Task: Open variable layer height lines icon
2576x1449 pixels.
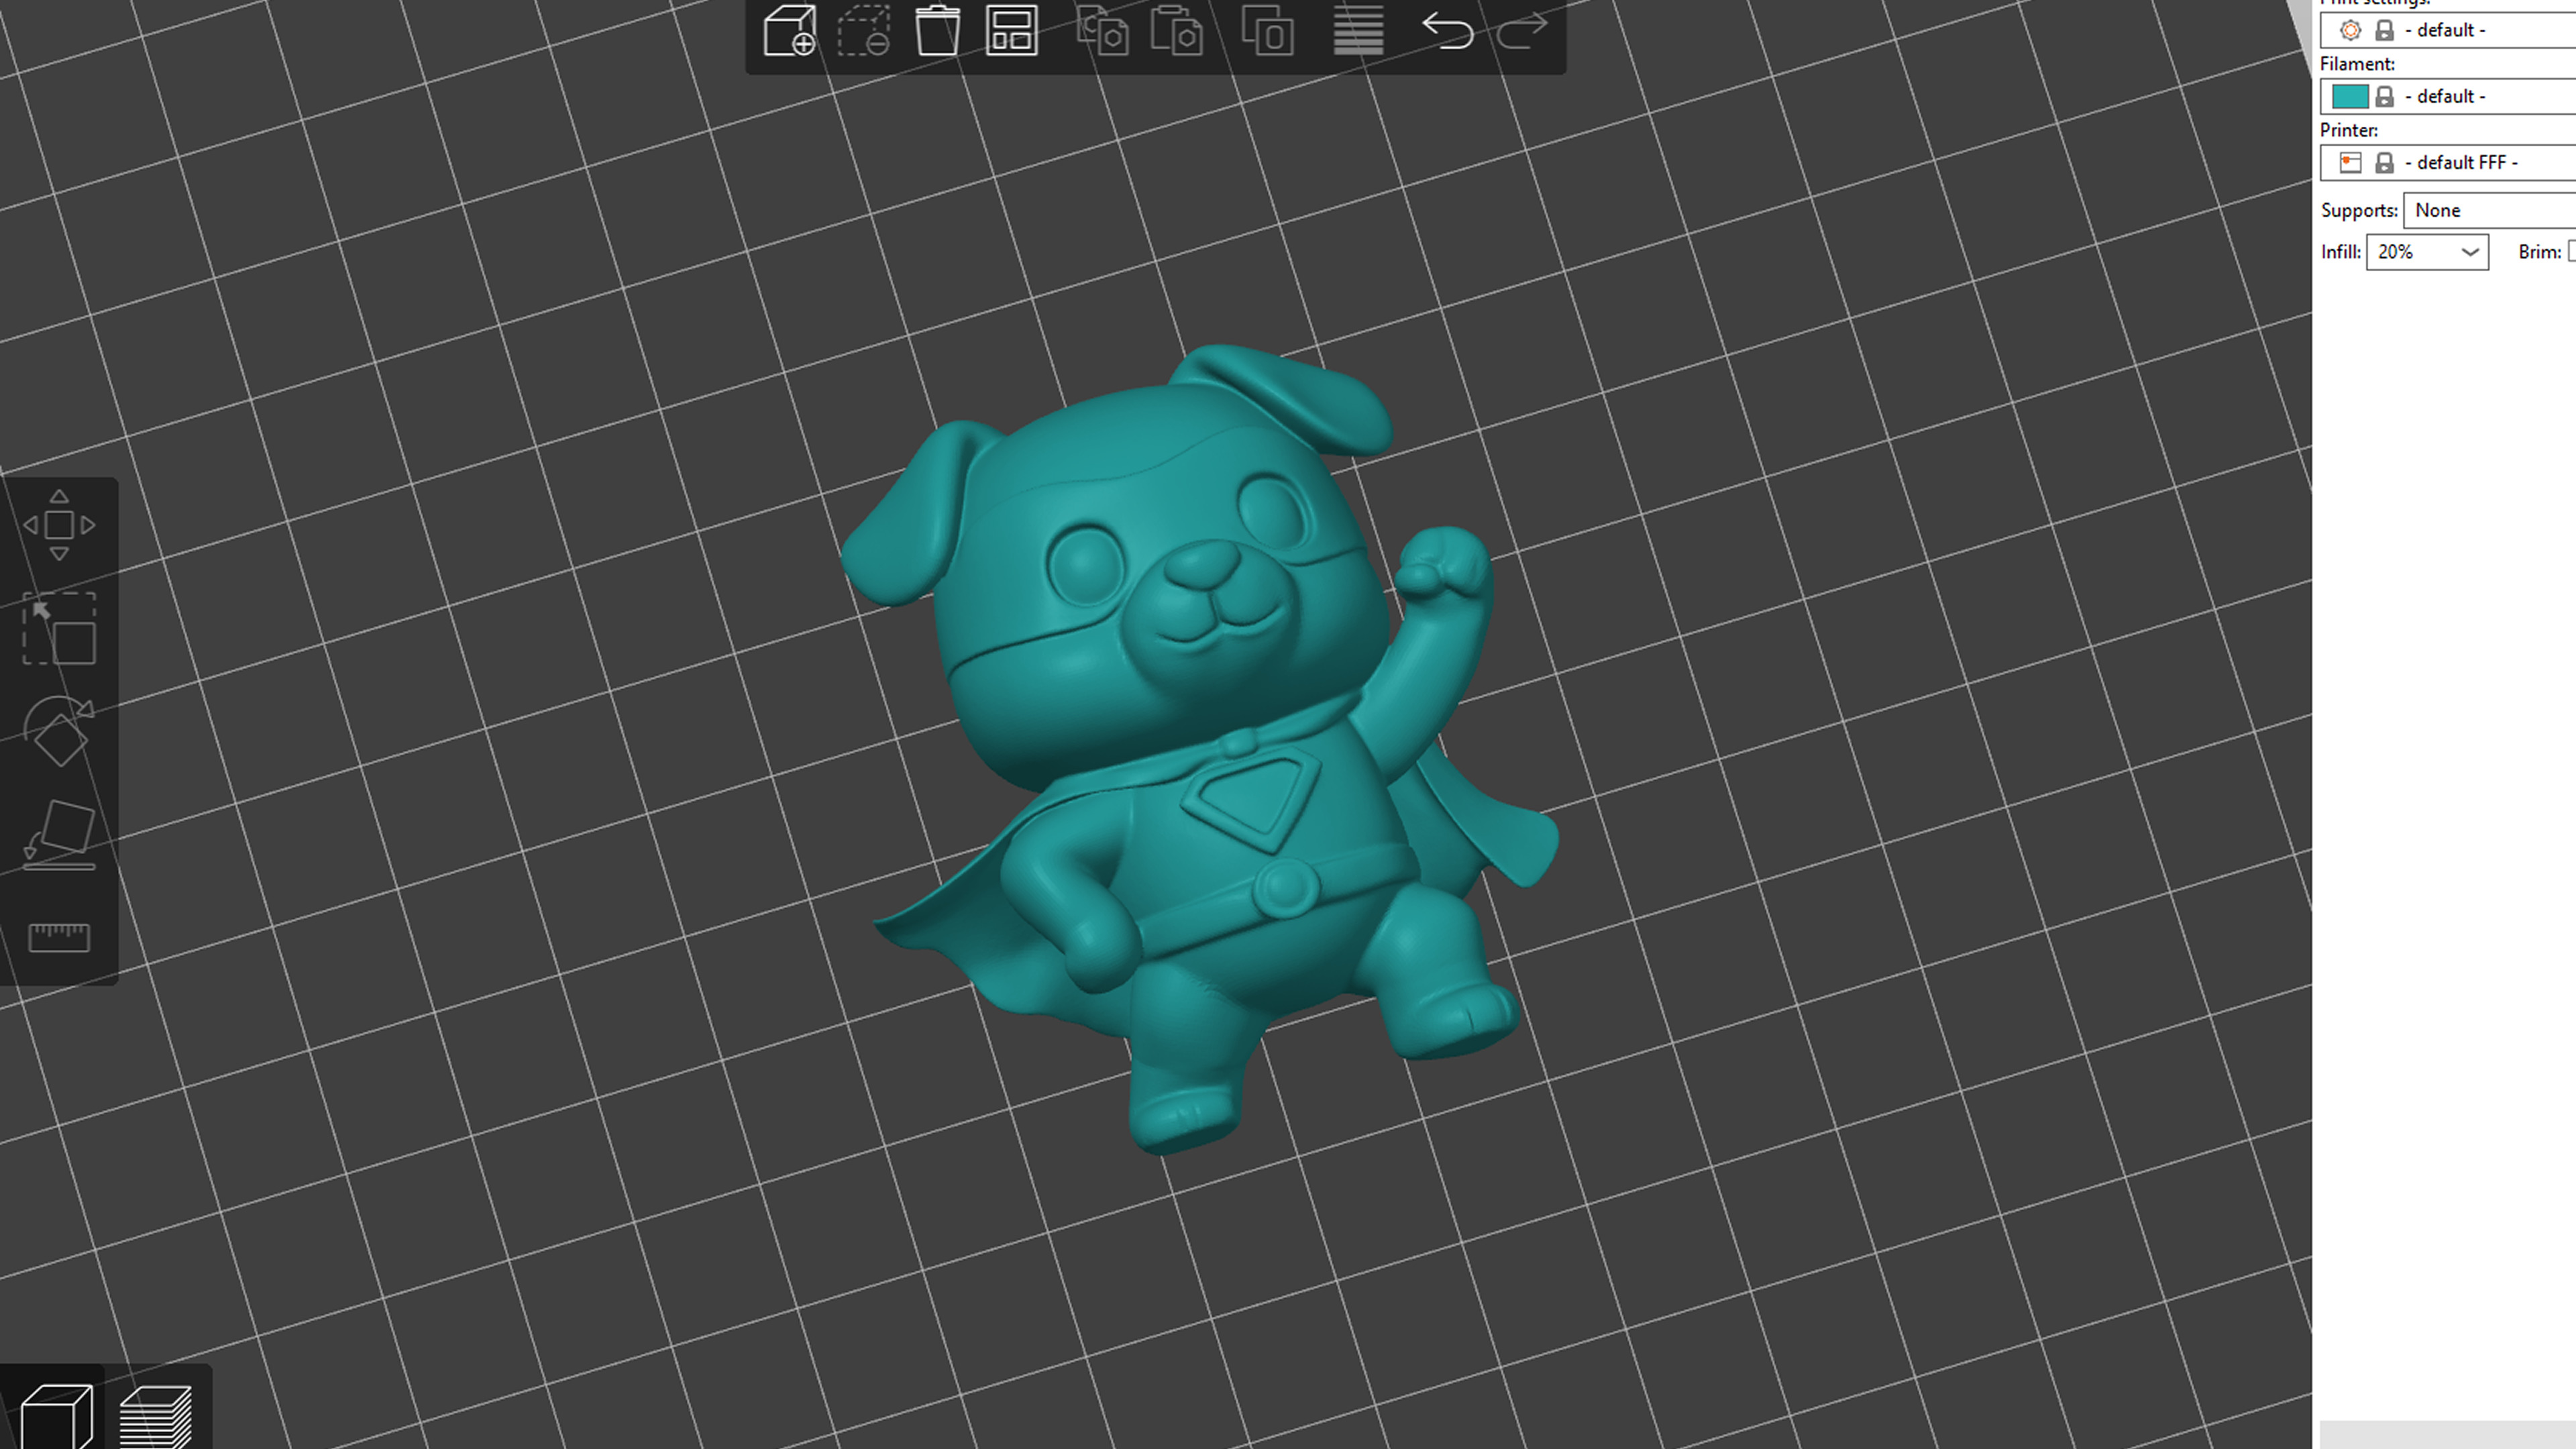Action: (x=1358, y=31)
